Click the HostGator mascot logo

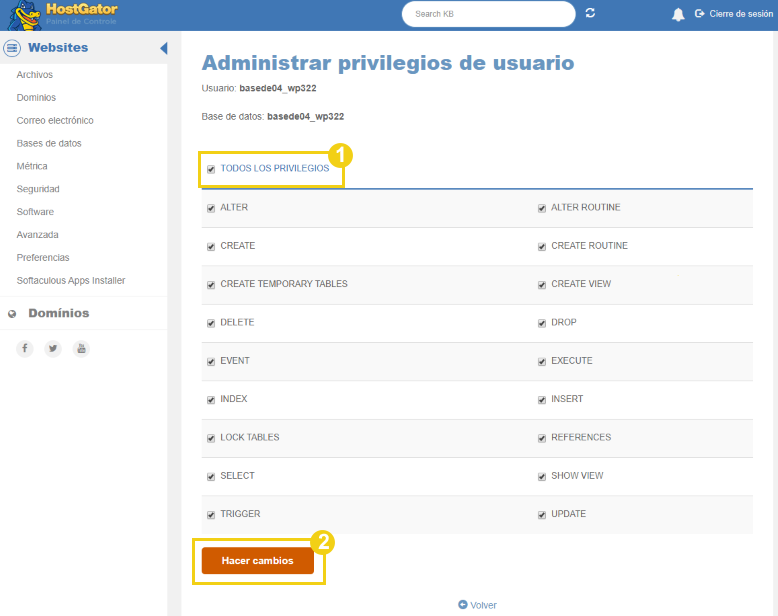(25, 15)
